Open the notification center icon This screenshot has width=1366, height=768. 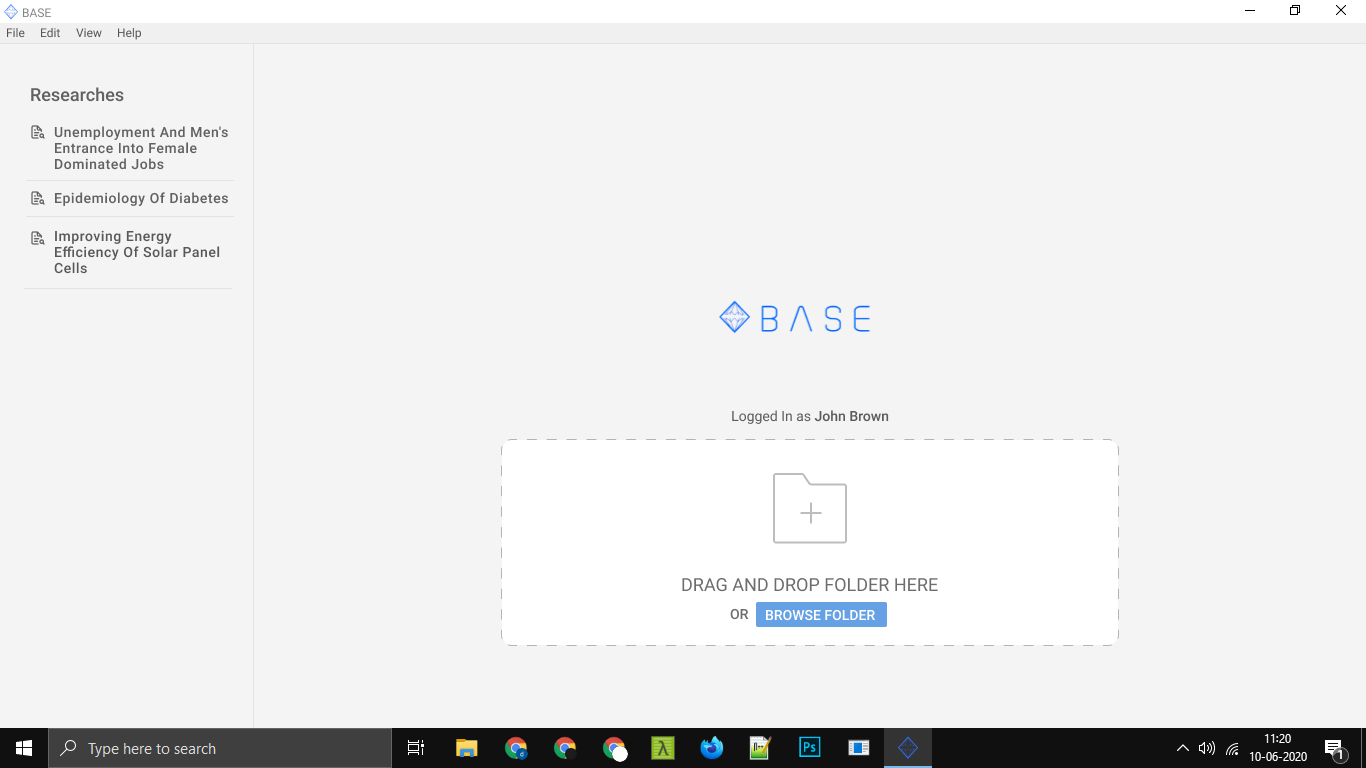[1334, 749]
